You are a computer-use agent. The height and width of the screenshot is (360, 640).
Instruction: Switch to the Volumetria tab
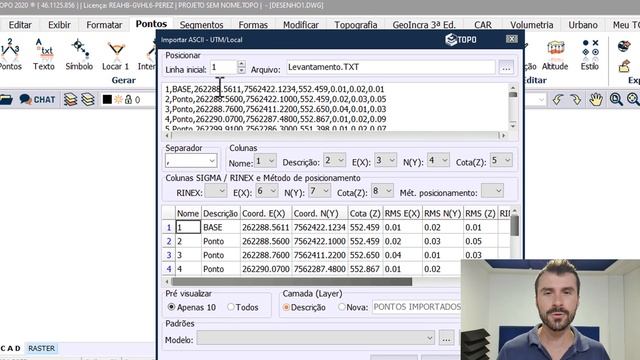(532, 25)
